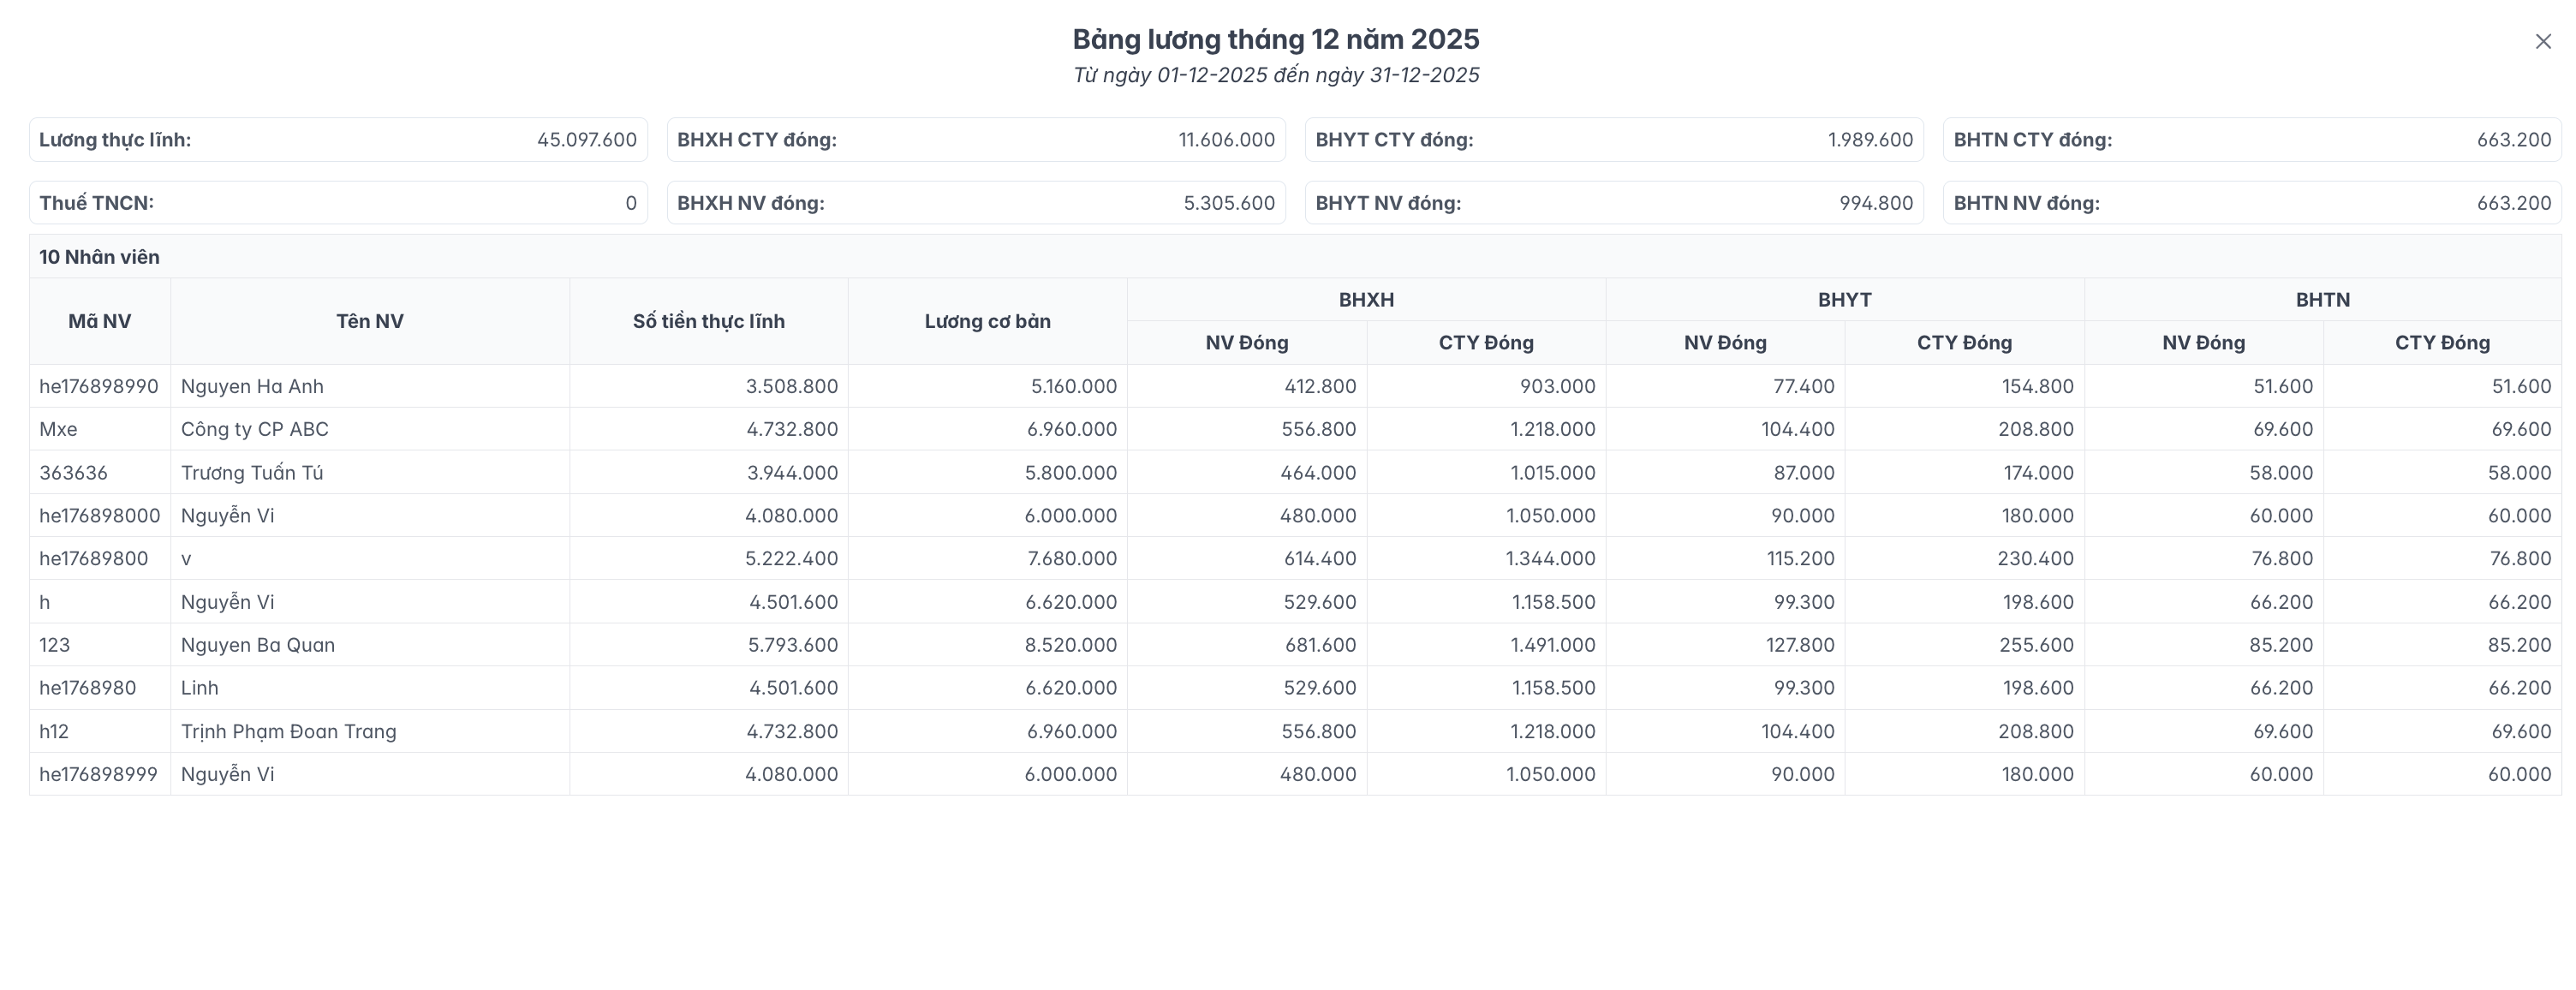Close the payroll dialog with the X icon

point(2543,41)
